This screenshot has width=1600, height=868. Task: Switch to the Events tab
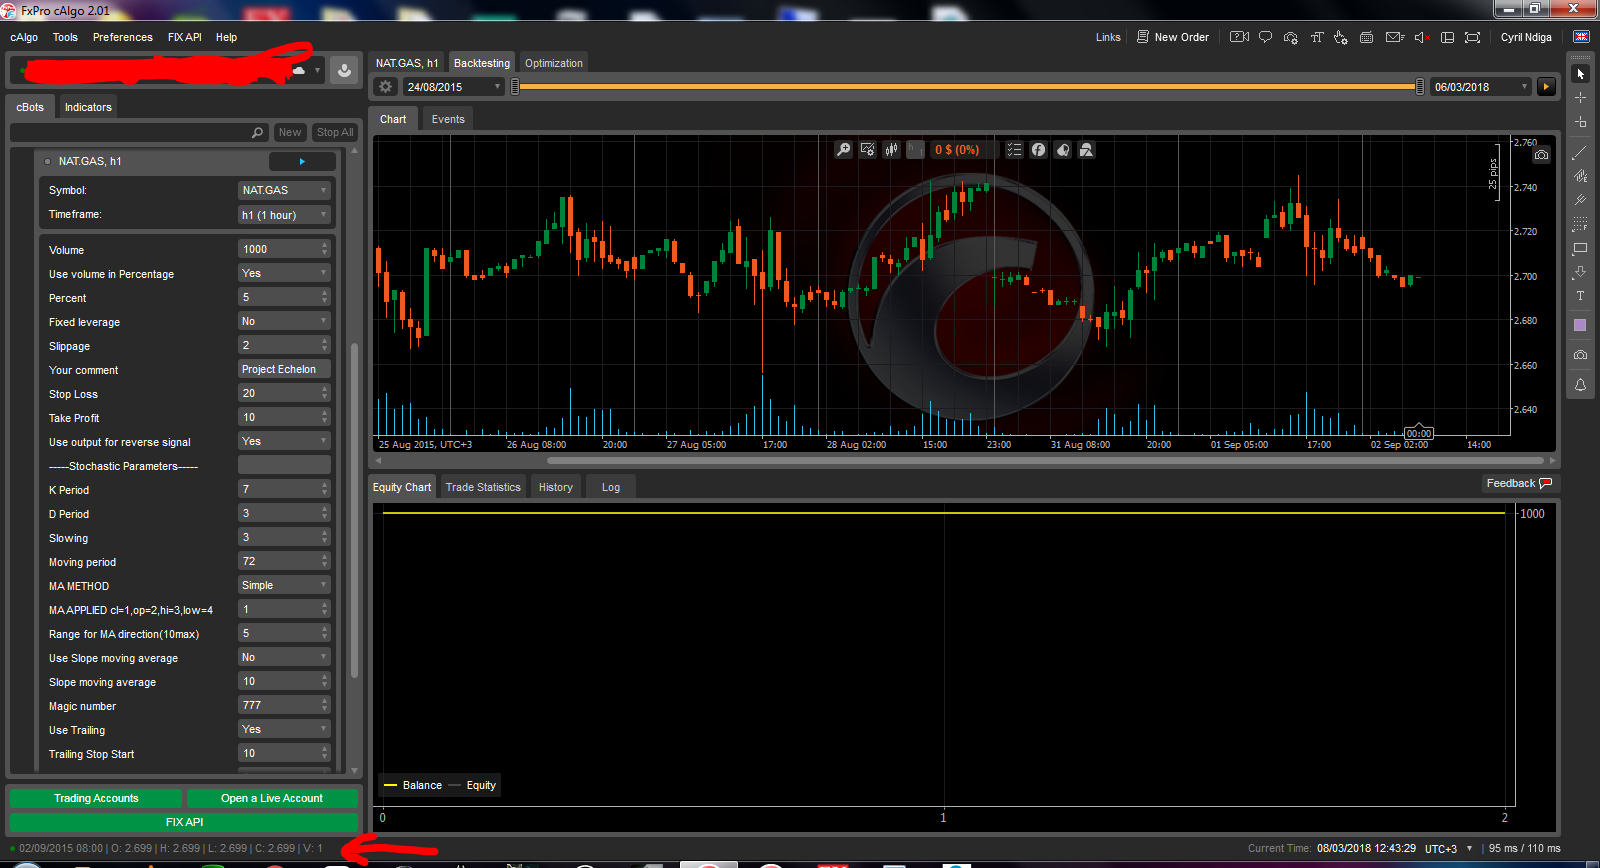pos(448,119)
